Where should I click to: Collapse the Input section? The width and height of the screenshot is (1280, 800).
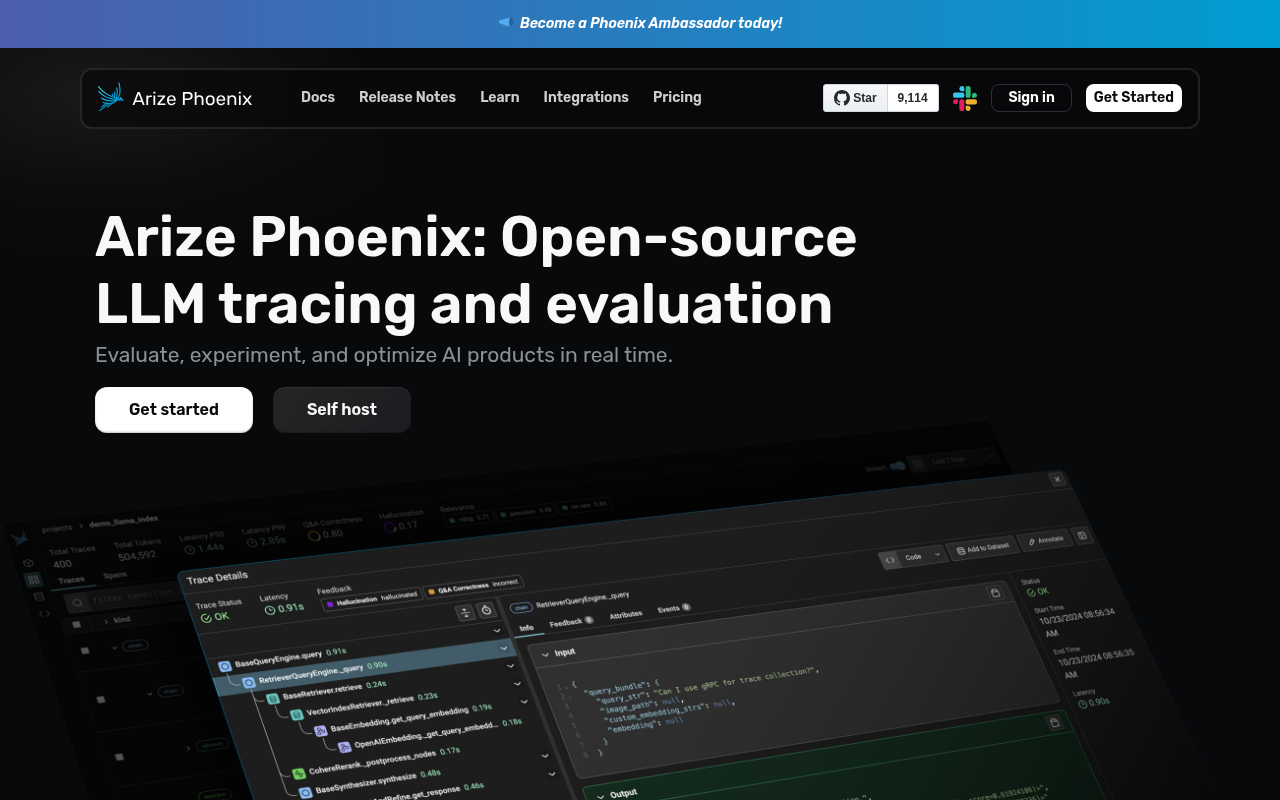coord(545,653)
